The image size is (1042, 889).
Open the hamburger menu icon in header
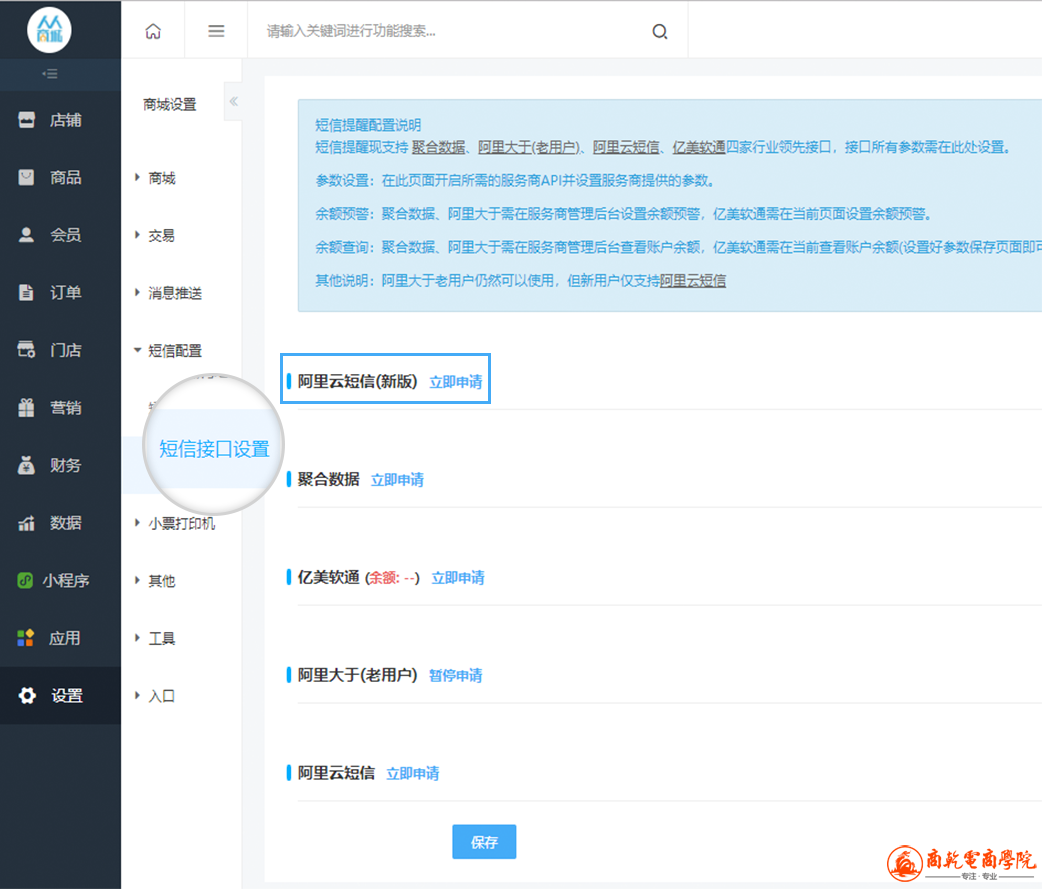[x=216, y=31]
